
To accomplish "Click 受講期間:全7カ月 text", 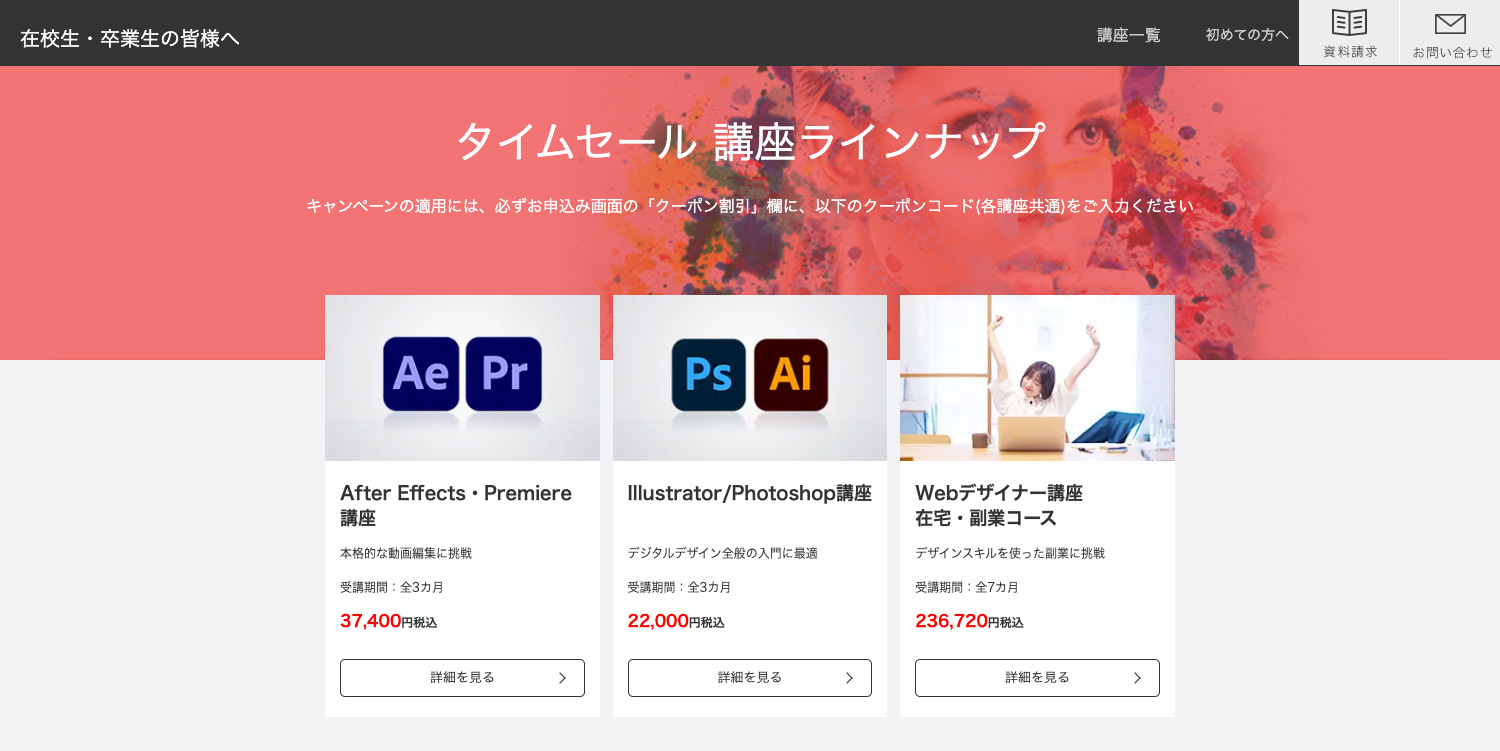I will click(x=967, y=587).
